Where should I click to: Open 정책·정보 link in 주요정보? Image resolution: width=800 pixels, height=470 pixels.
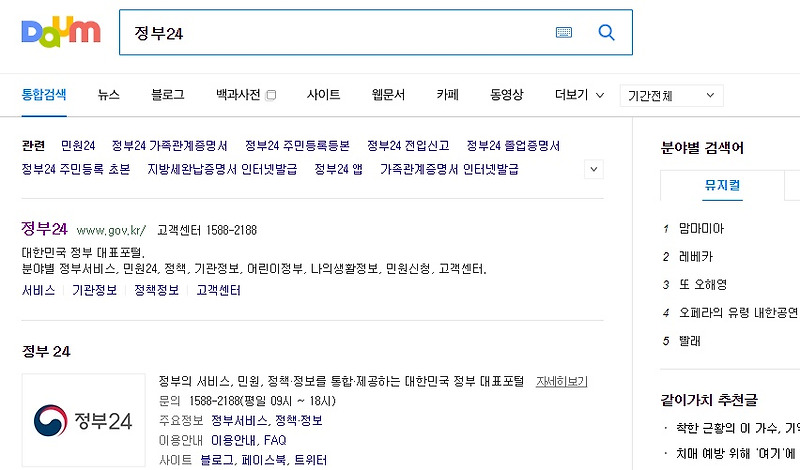click(299, 420)
